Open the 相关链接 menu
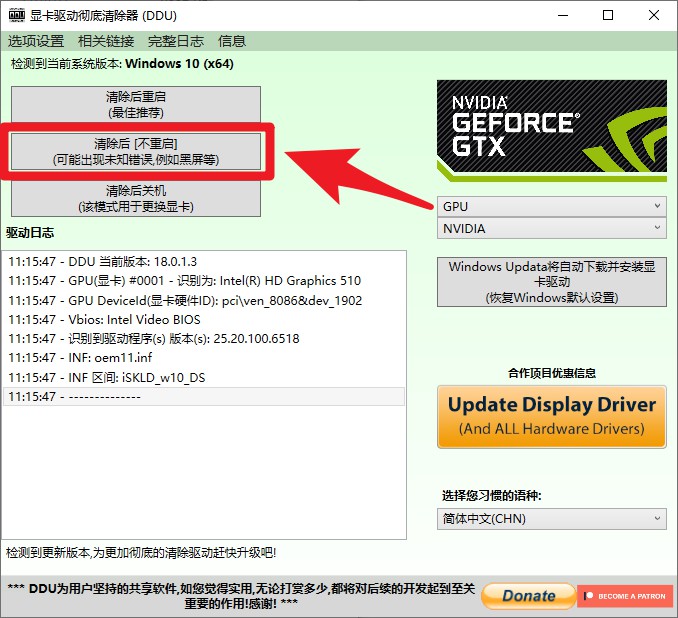Viewport: 678px width, 618px height. [106, 41]
